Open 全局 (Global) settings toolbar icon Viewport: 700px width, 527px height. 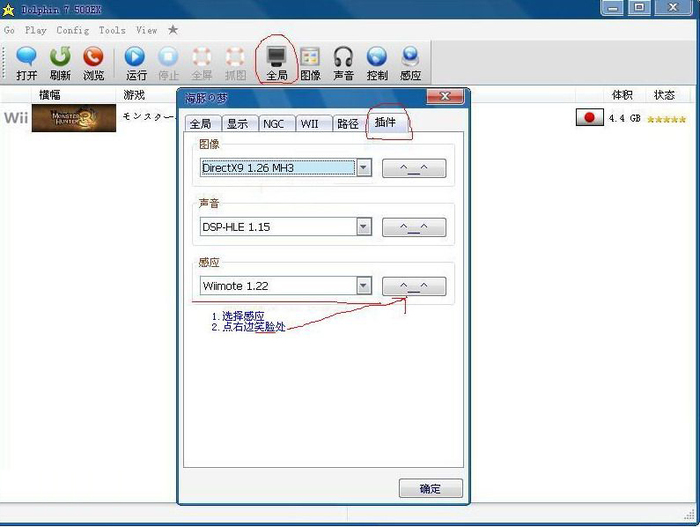click(x=277, y=63)
